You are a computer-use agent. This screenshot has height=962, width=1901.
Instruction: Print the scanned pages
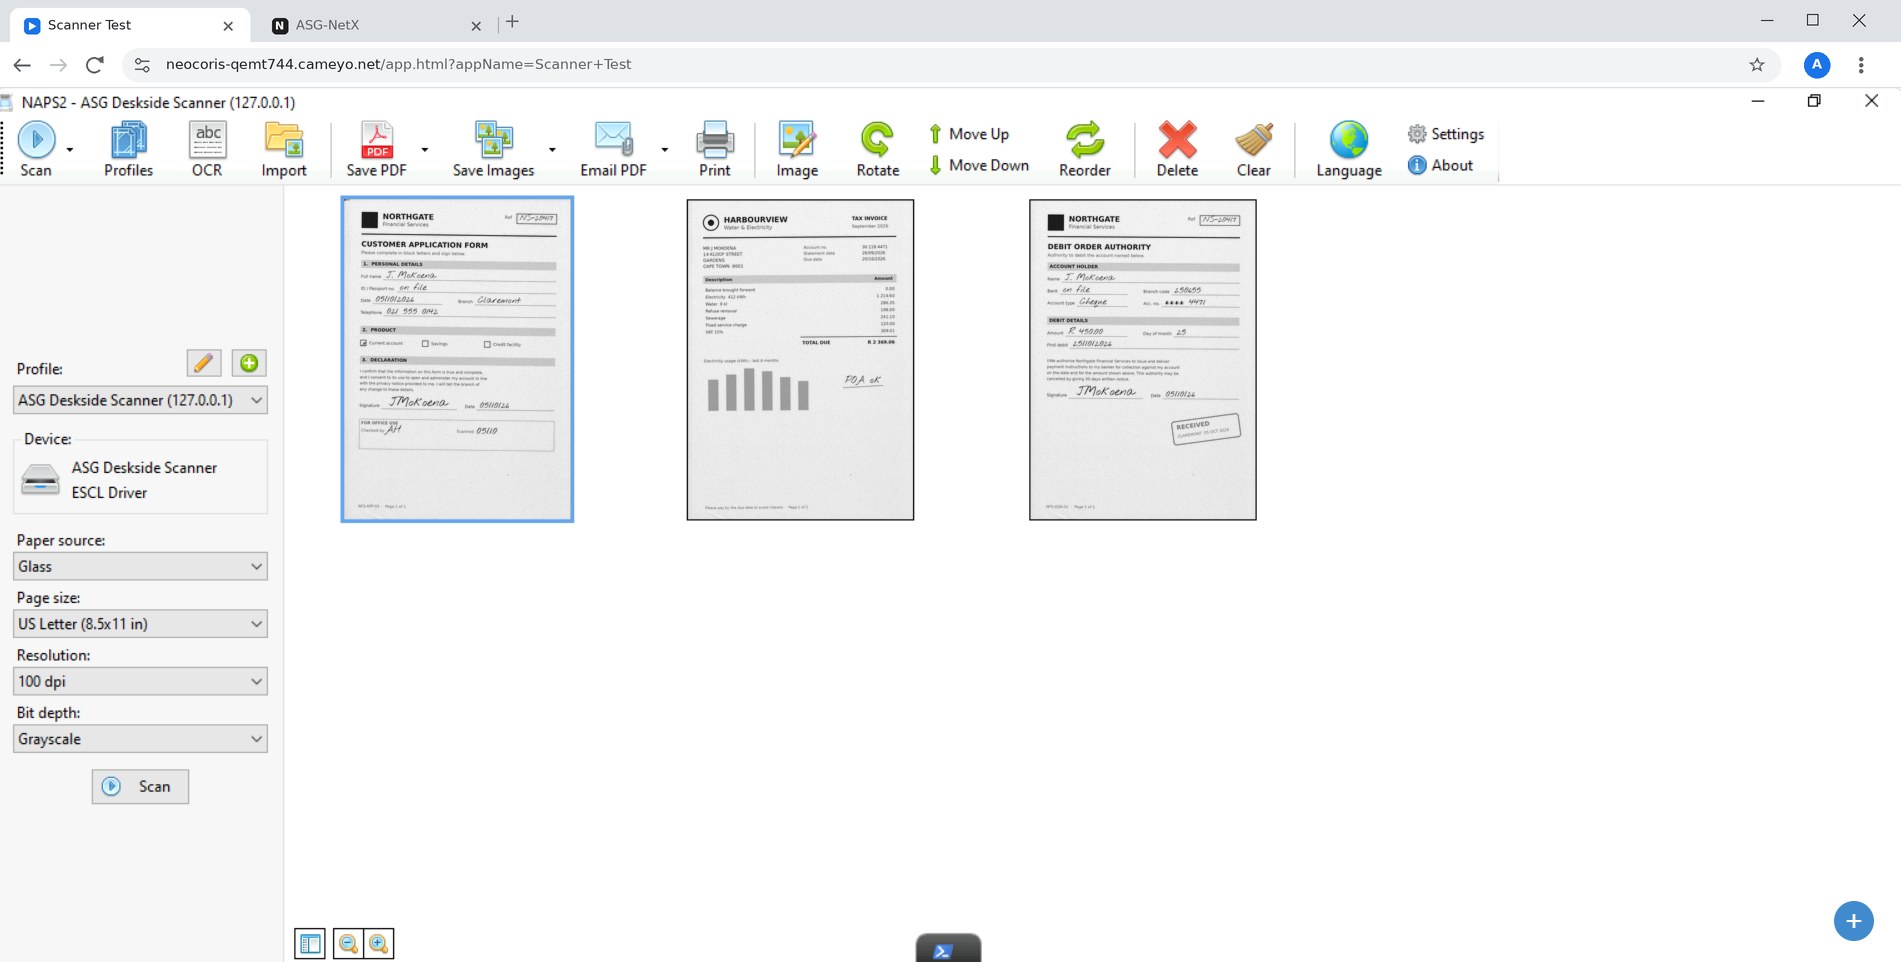(715, 149)
